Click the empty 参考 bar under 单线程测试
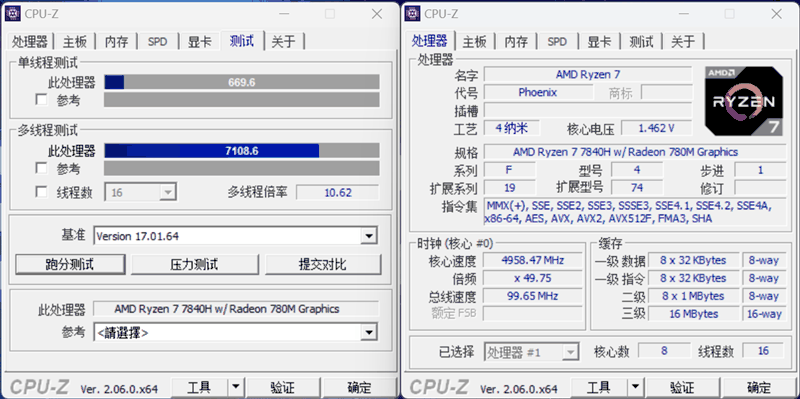The image size is (800, 399). [x=242, y=99]
